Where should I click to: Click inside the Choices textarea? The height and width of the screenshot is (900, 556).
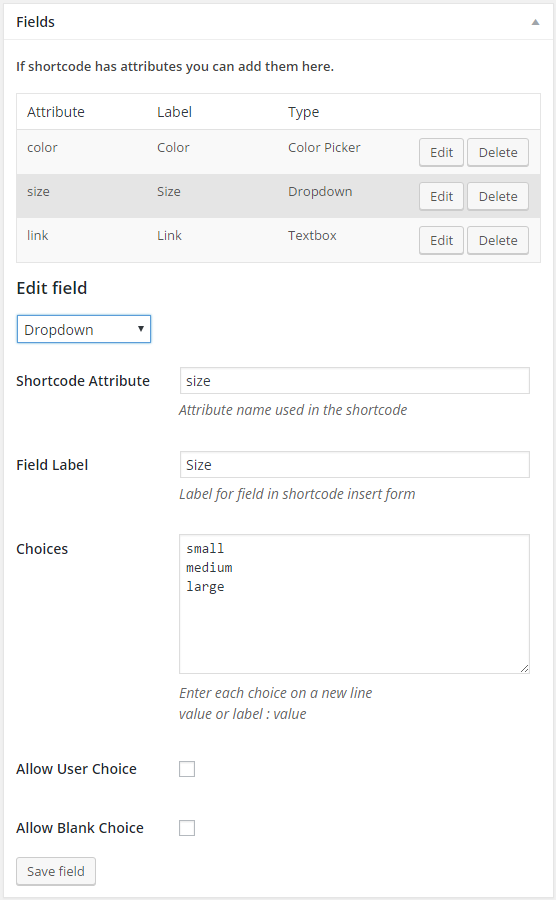(x=355, y=604)
